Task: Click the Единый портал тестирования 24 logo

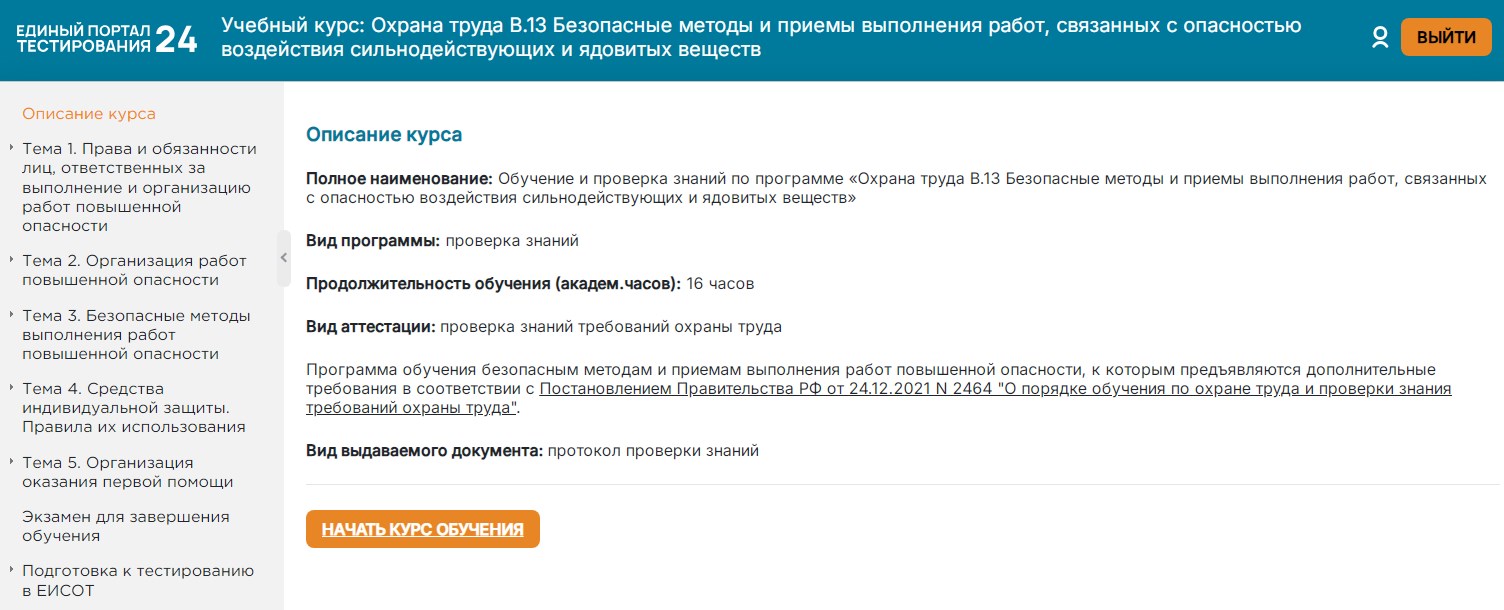Action: point(107,39)
